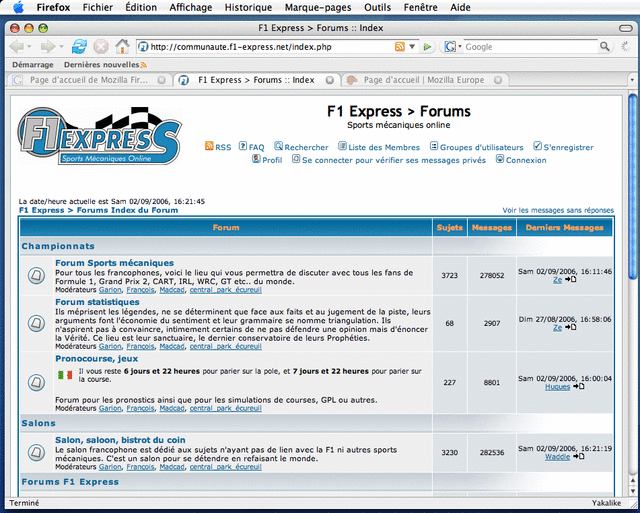View latest message icon for Forum statistiques
Screen dimensions: 640x513
click(x=571, y=327)
